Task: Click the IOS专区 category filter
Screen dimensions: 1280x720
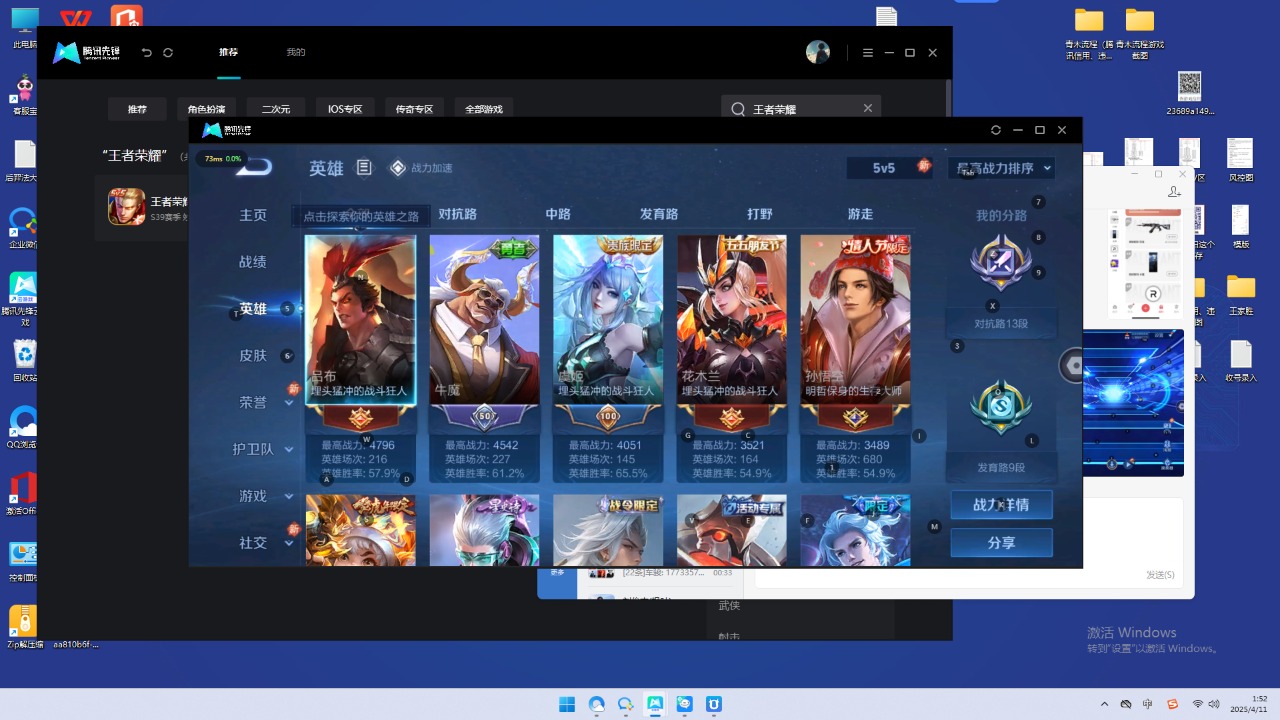Action: click(x=345, y=109)
